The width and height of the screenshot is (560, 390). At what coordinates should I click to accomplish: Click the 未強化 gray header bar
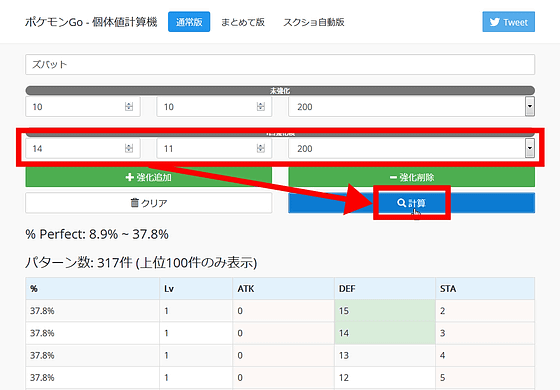(x=280, y=90)
